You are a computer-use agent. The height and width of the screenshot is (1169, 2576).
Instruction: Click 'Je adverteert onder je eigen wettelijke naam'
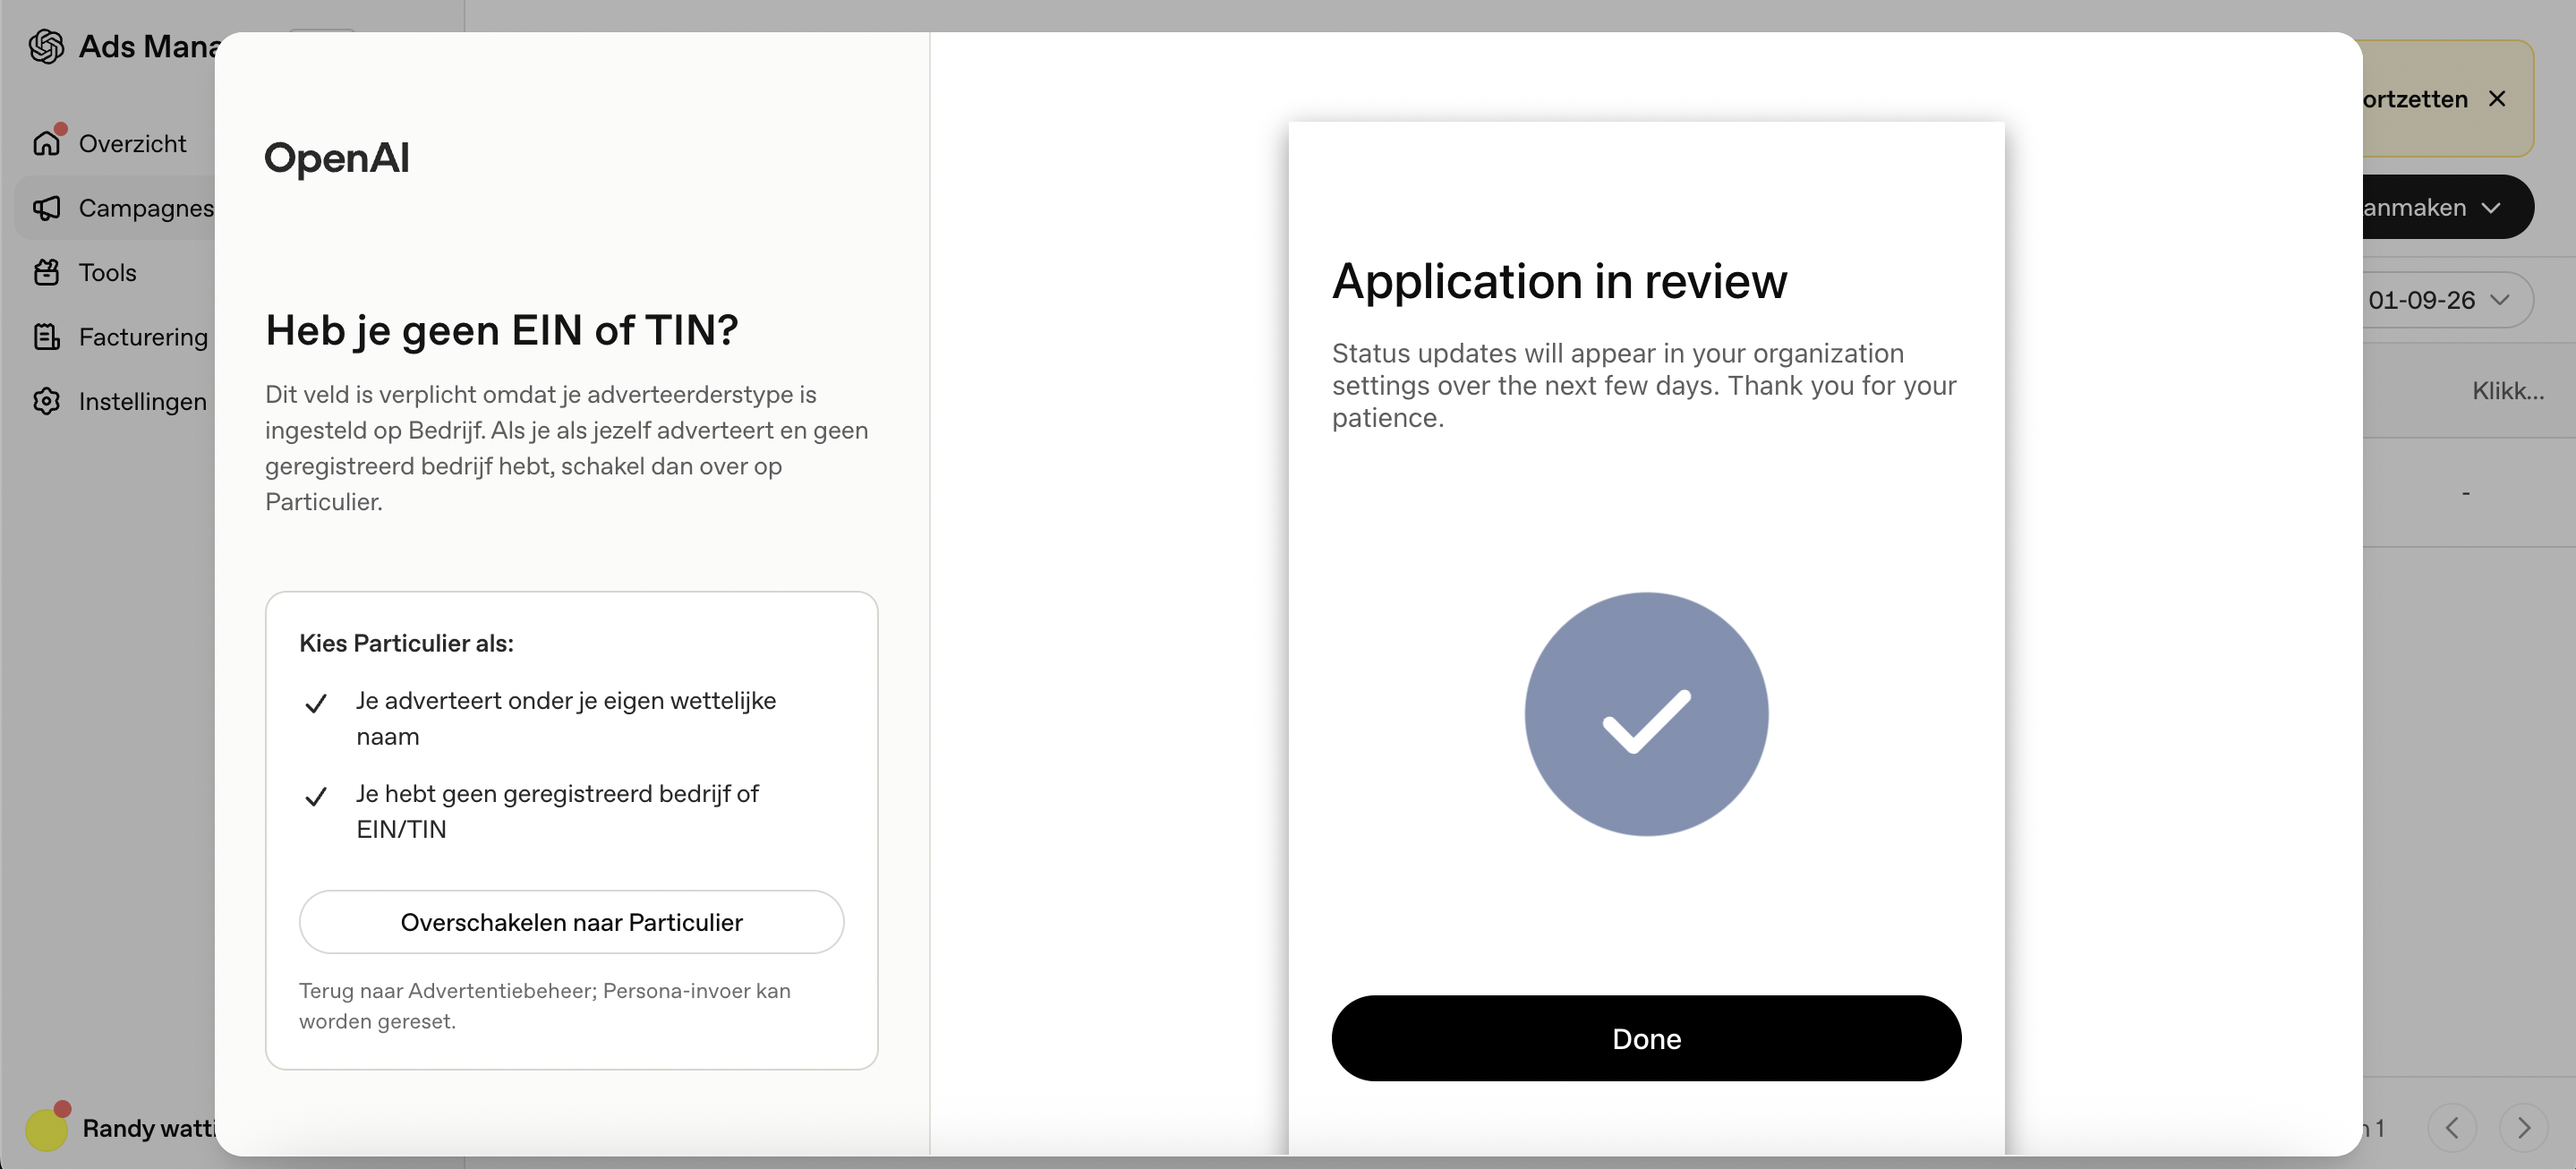pyautogui.click(x=566, y=718)
